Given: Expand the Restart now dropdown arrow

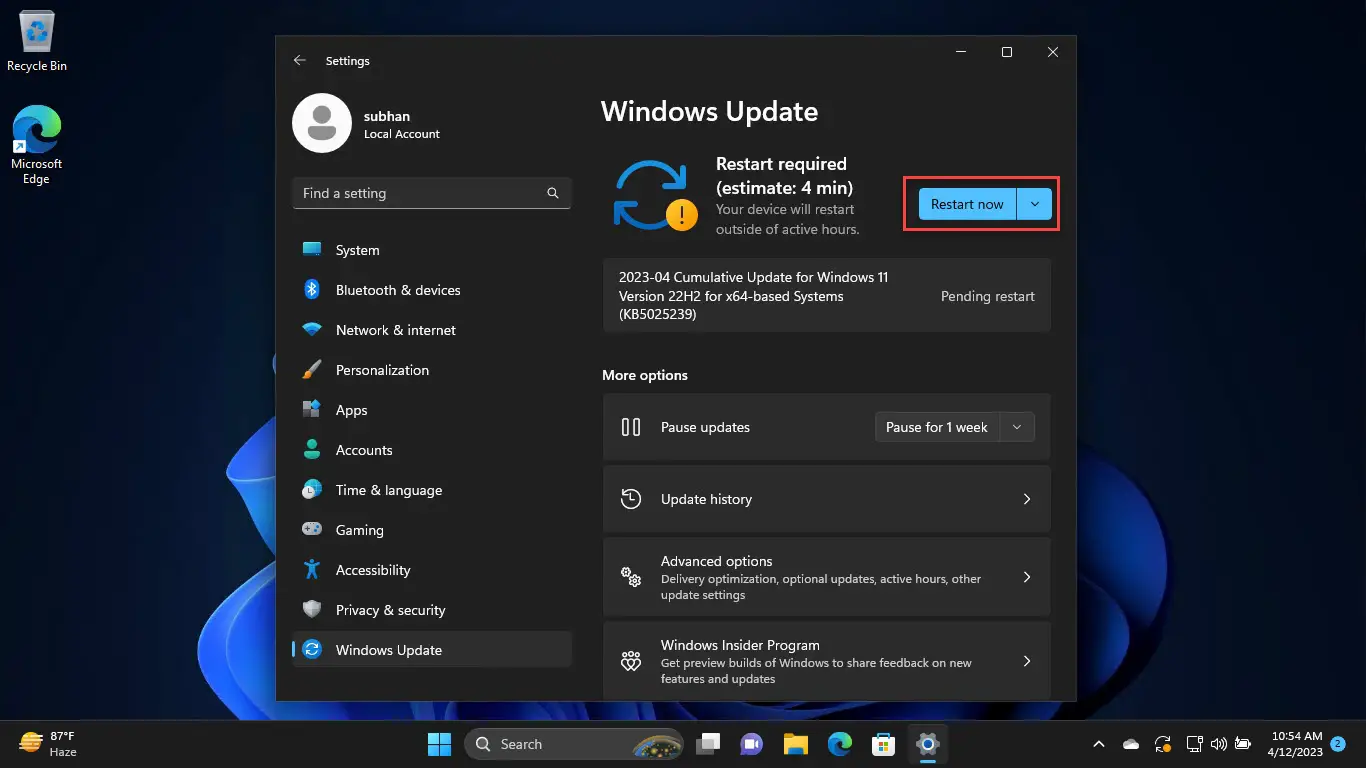Looking at the screenshot, I should click(1035, 204).
